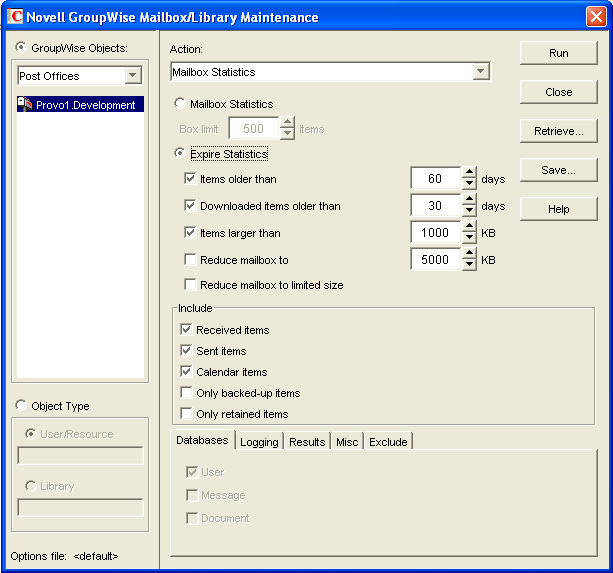Open the Action dropdown showing Mailbox Statistics

click(480, 72)
